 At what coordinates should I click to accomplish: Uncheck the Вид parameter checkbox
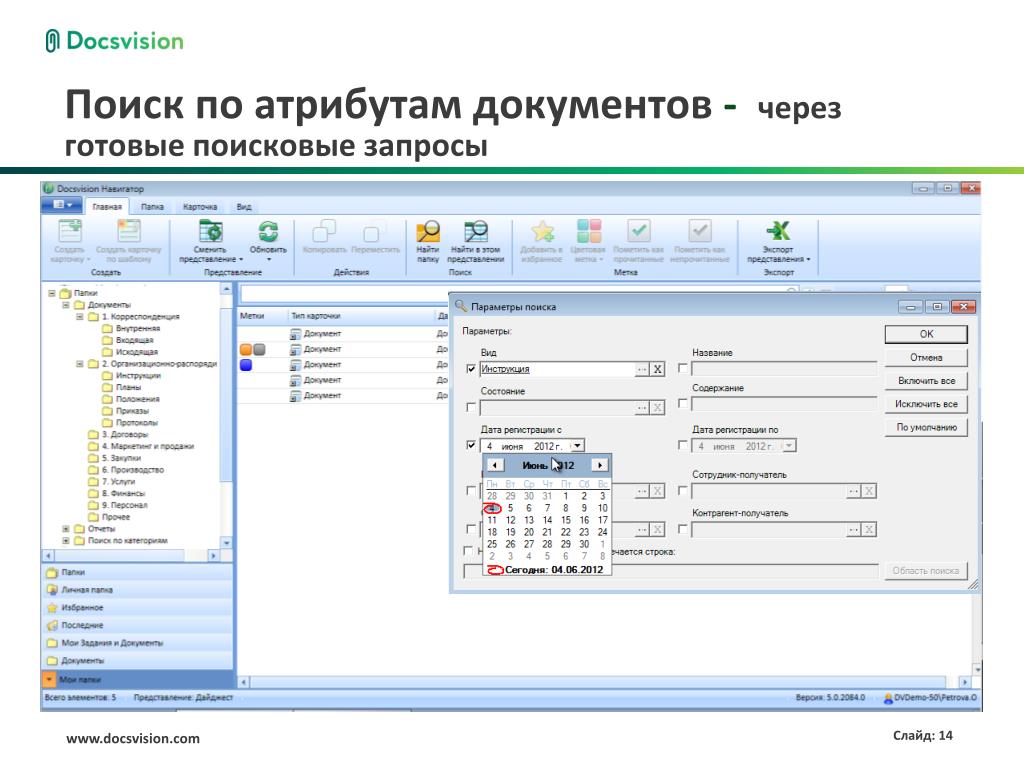(x=471, y=369)
